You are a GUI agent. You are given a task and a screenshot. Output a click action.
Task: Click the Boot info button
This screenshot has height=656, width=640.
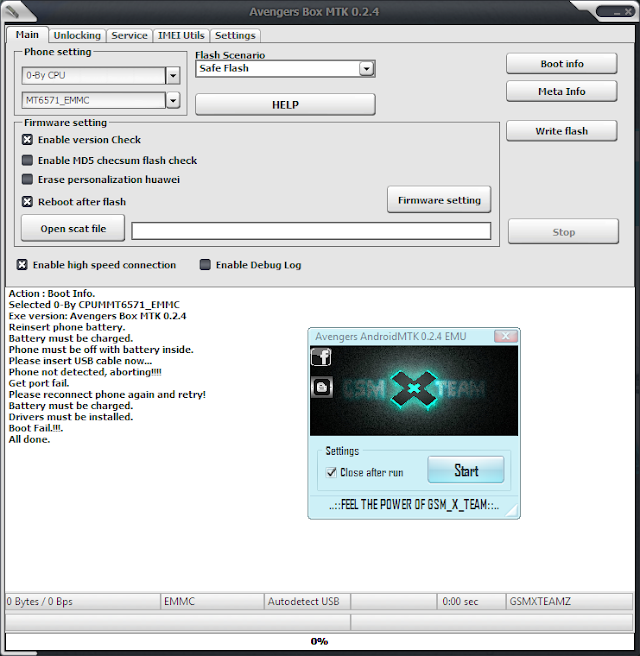pos(562,64)
